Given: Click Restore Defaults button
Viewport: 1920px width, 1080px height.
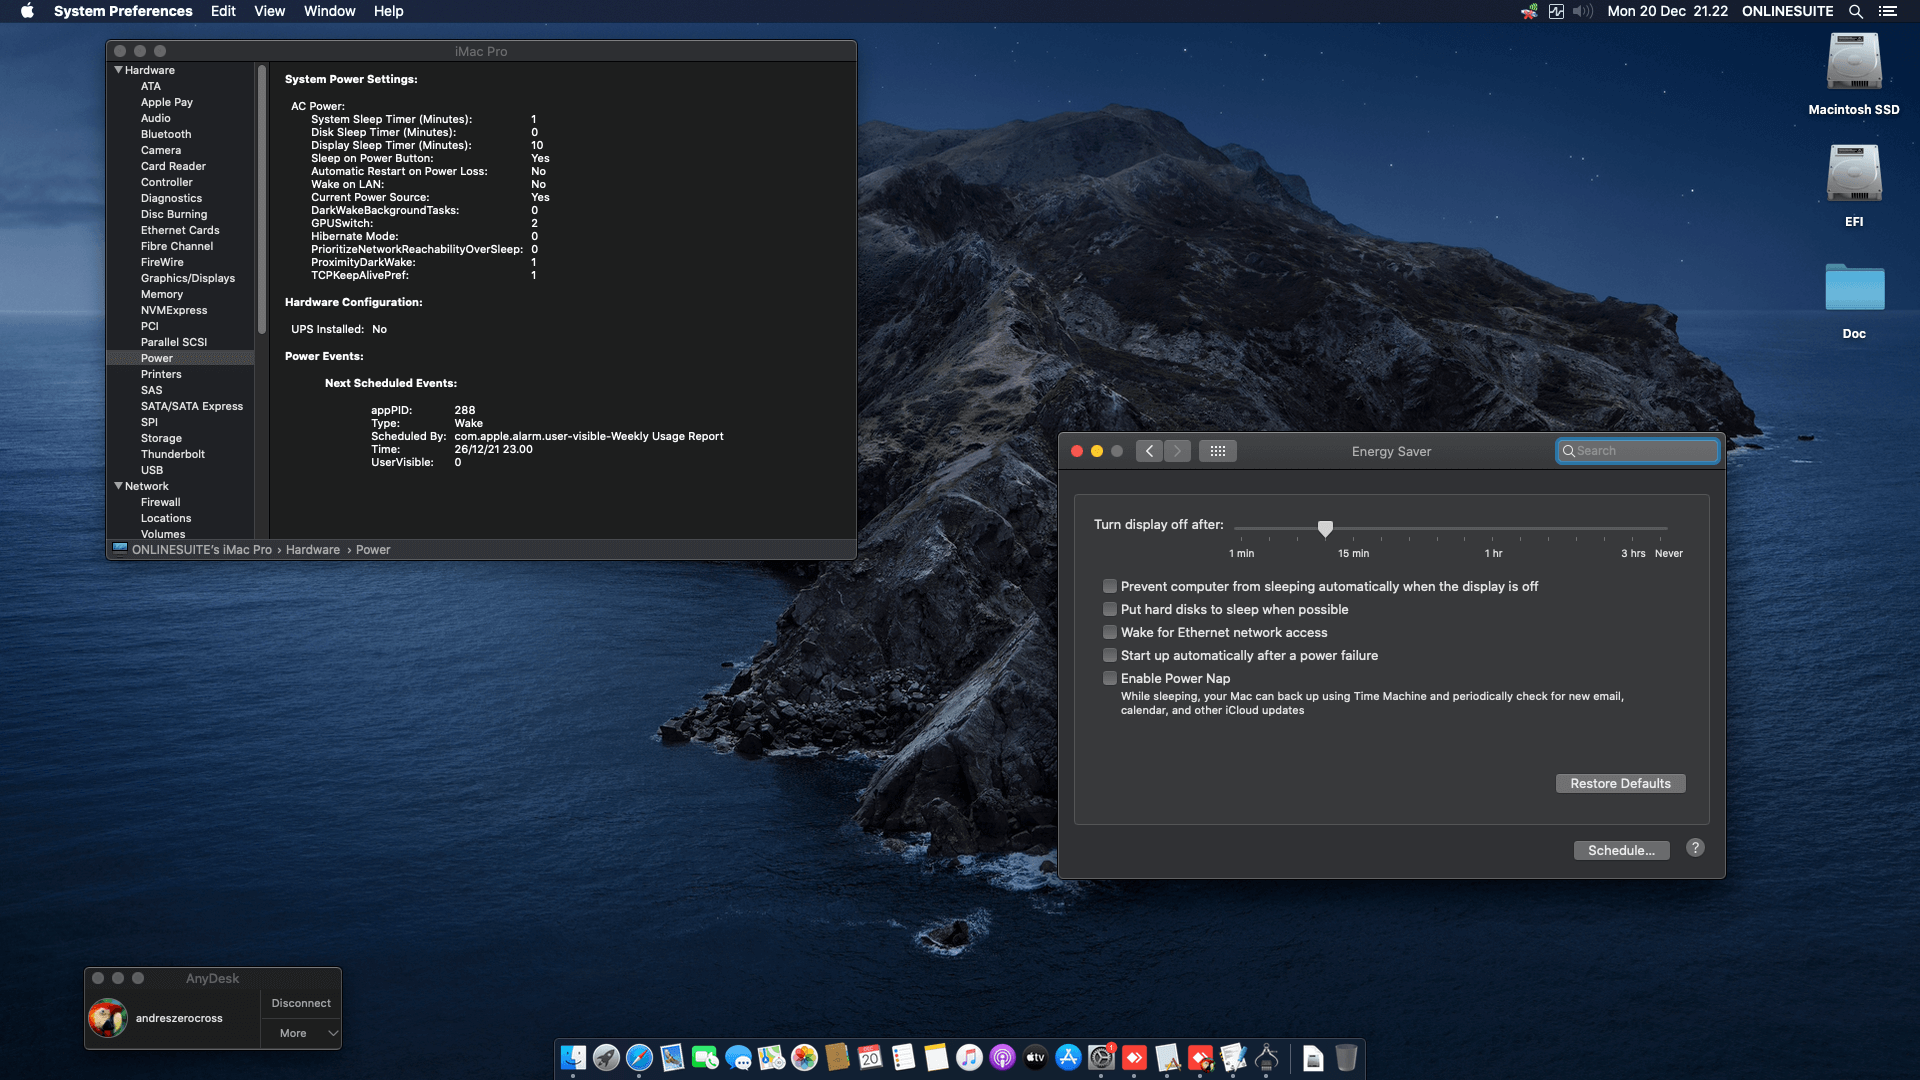Looking at the screenshot, I should click(1620, 783).
